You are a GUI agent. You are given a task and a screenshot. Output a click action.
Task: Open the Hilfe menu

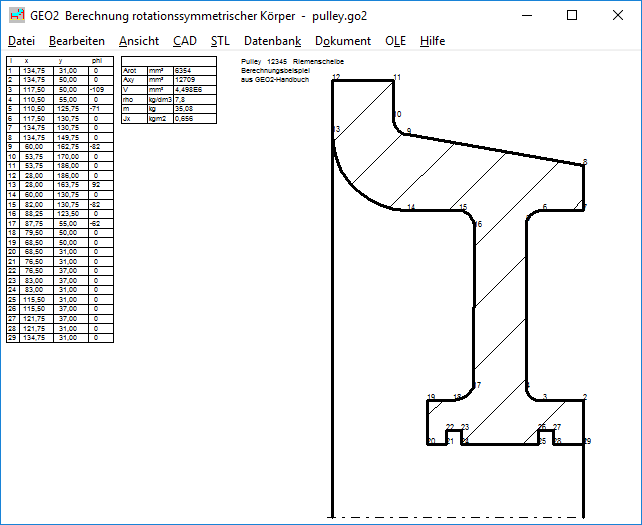(433, 41)
